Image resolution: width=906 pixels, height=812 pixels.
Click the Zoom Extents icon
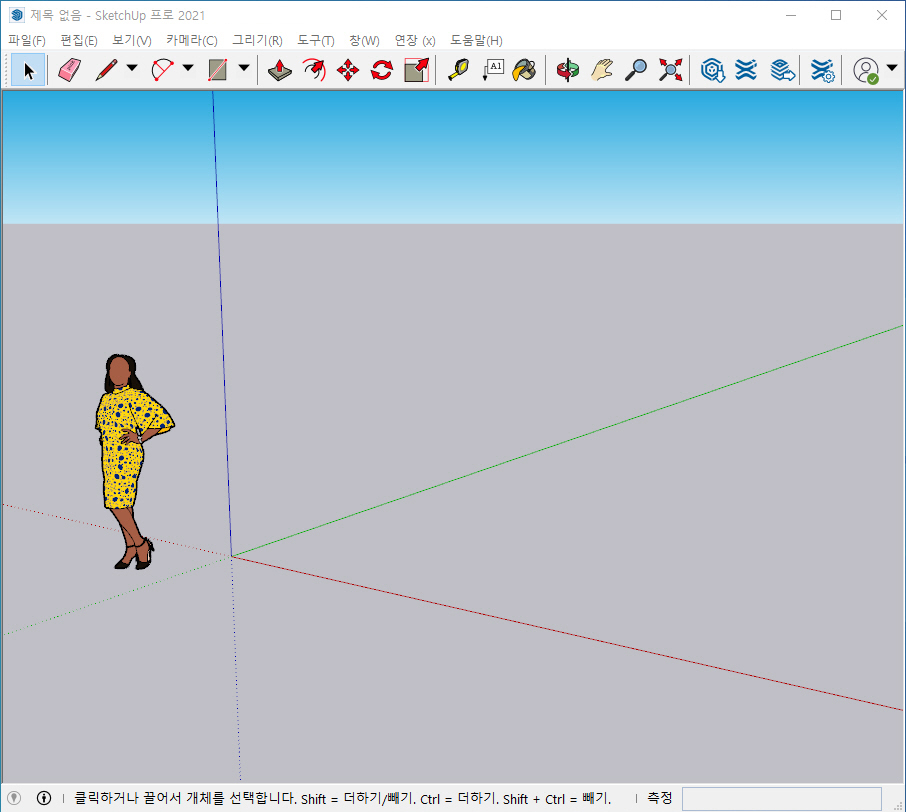[670, 70]
